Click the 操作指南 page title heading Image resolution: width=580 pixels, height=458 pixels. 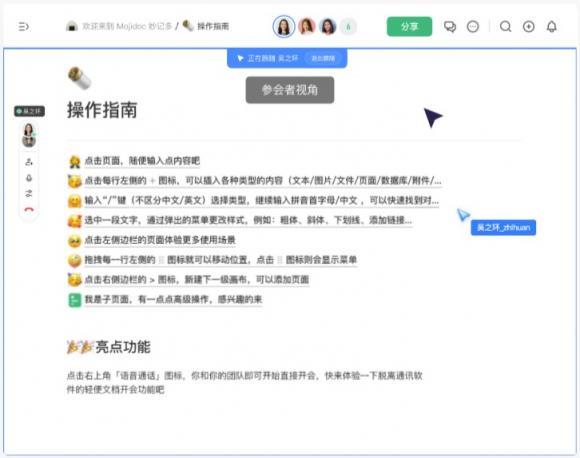click(x=102, y=110)
